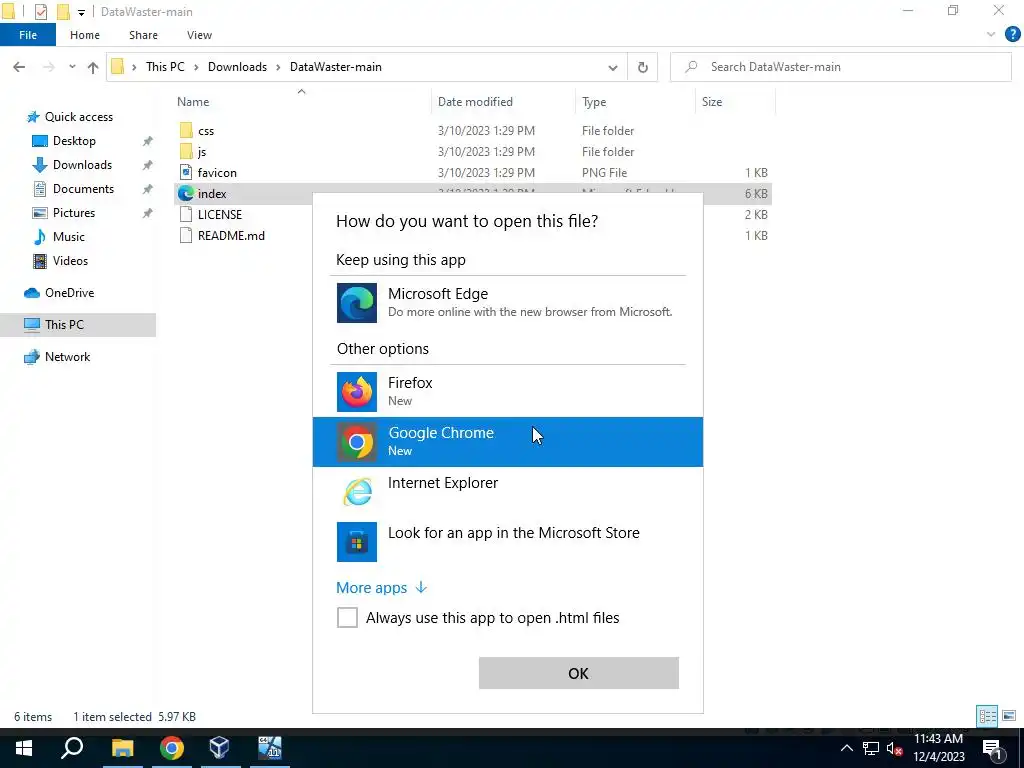Open Quick access in the navigation pane
This screenshot has width=1024, height=768.
click(x=78, y=117)
